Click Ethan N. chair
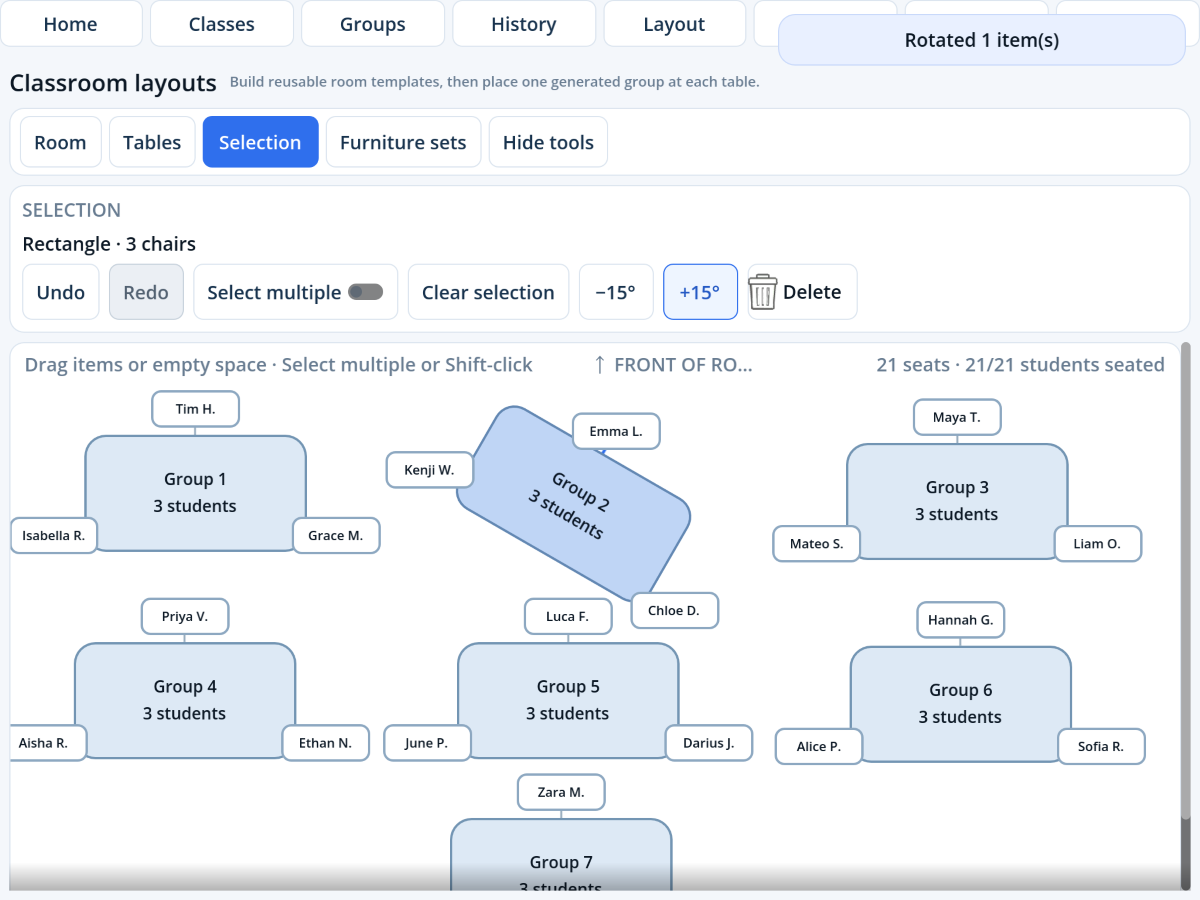 pyautogui.click(x=326, y=742)
